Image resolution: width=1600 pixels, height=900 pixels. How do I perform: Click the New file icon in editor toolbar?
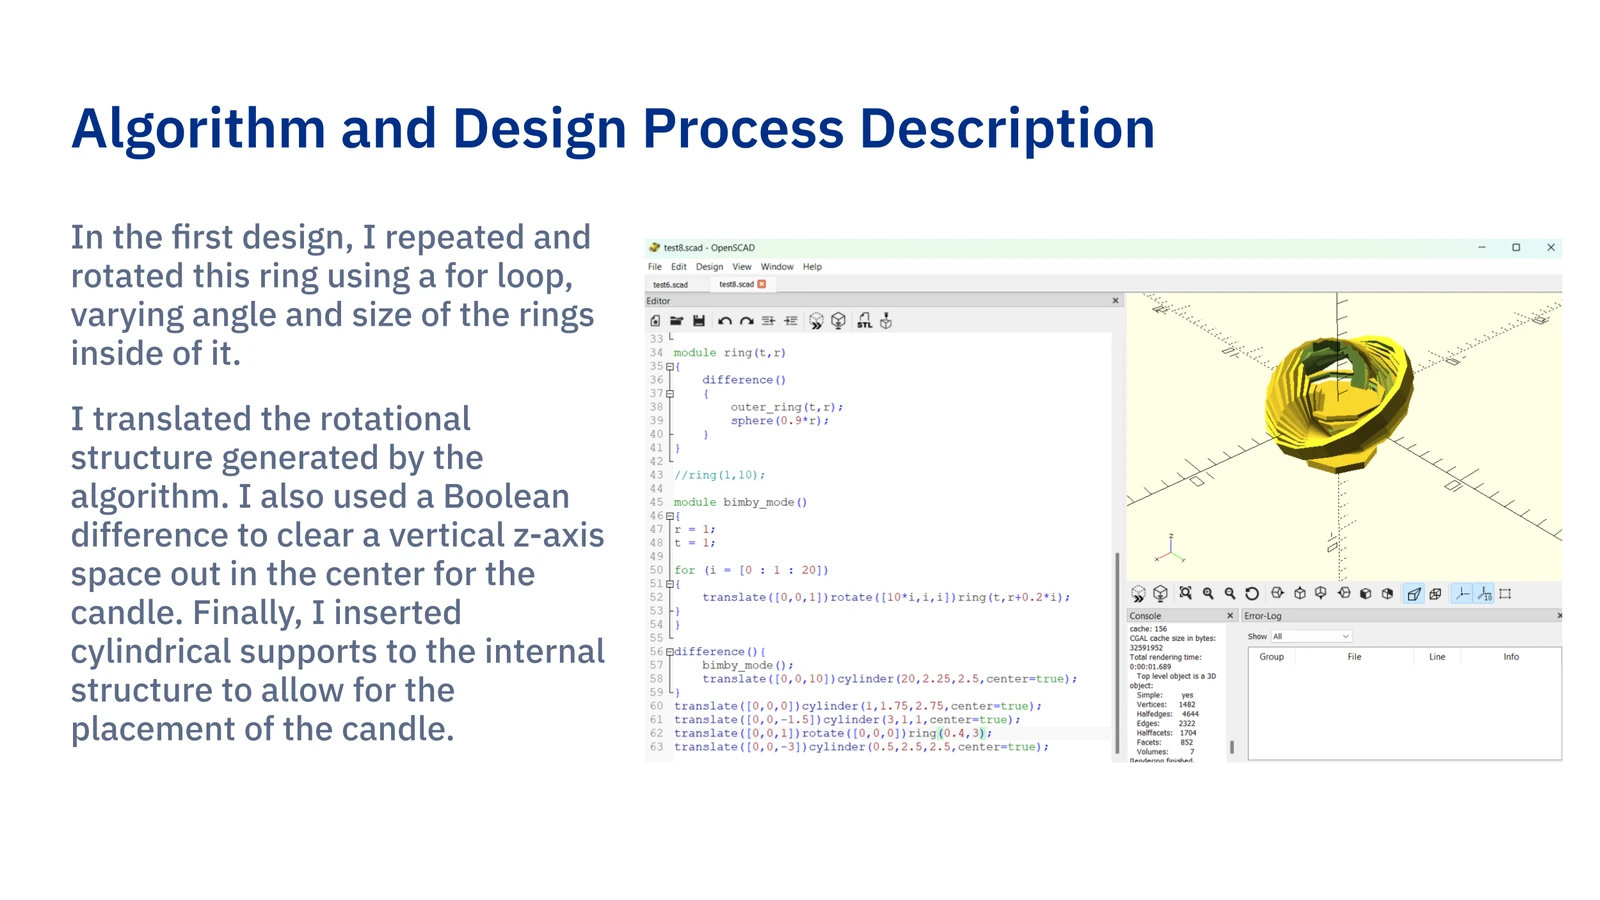pos(655,321)
